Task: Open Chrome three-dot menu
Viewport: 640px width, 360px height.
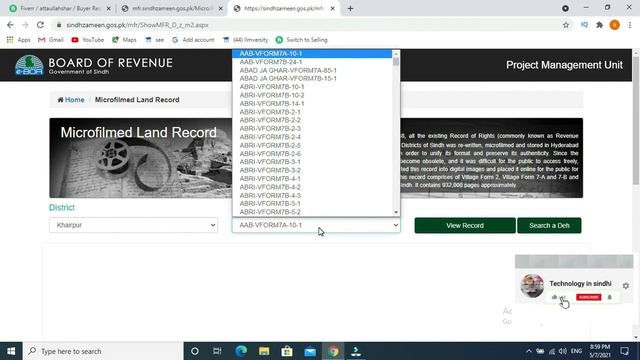Action: tap(630, 25)
